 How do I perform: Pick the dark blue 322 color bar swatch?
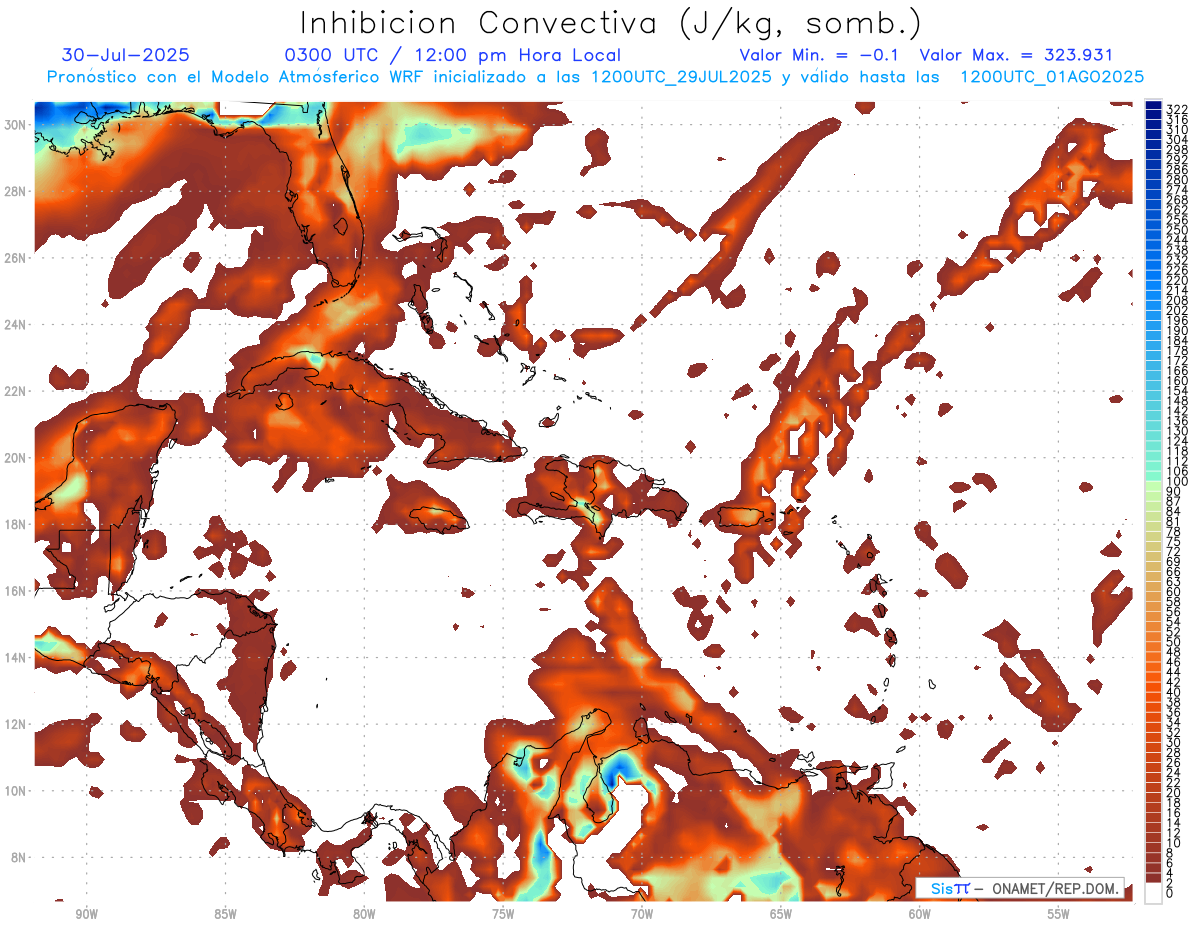[1154, 107]
